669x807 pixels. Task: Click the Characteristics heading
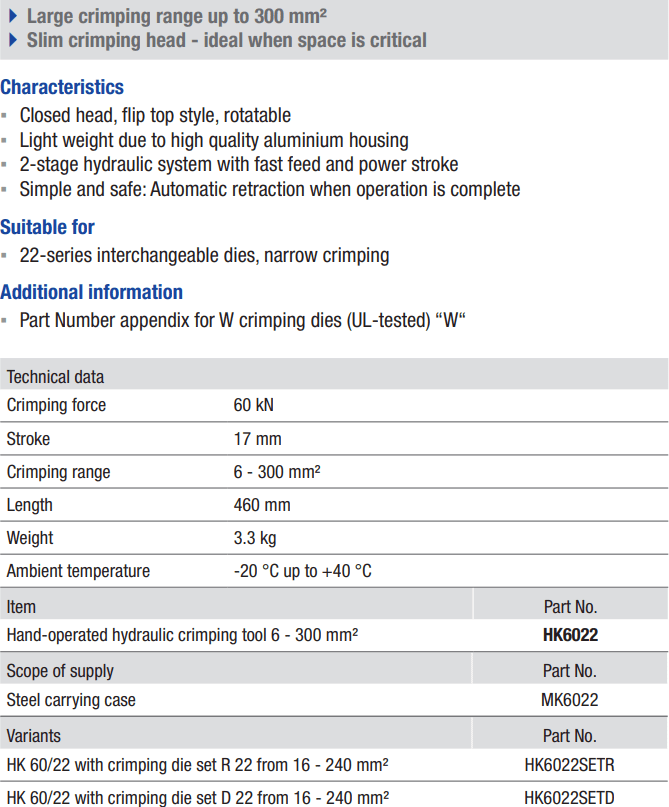(62, 87)
